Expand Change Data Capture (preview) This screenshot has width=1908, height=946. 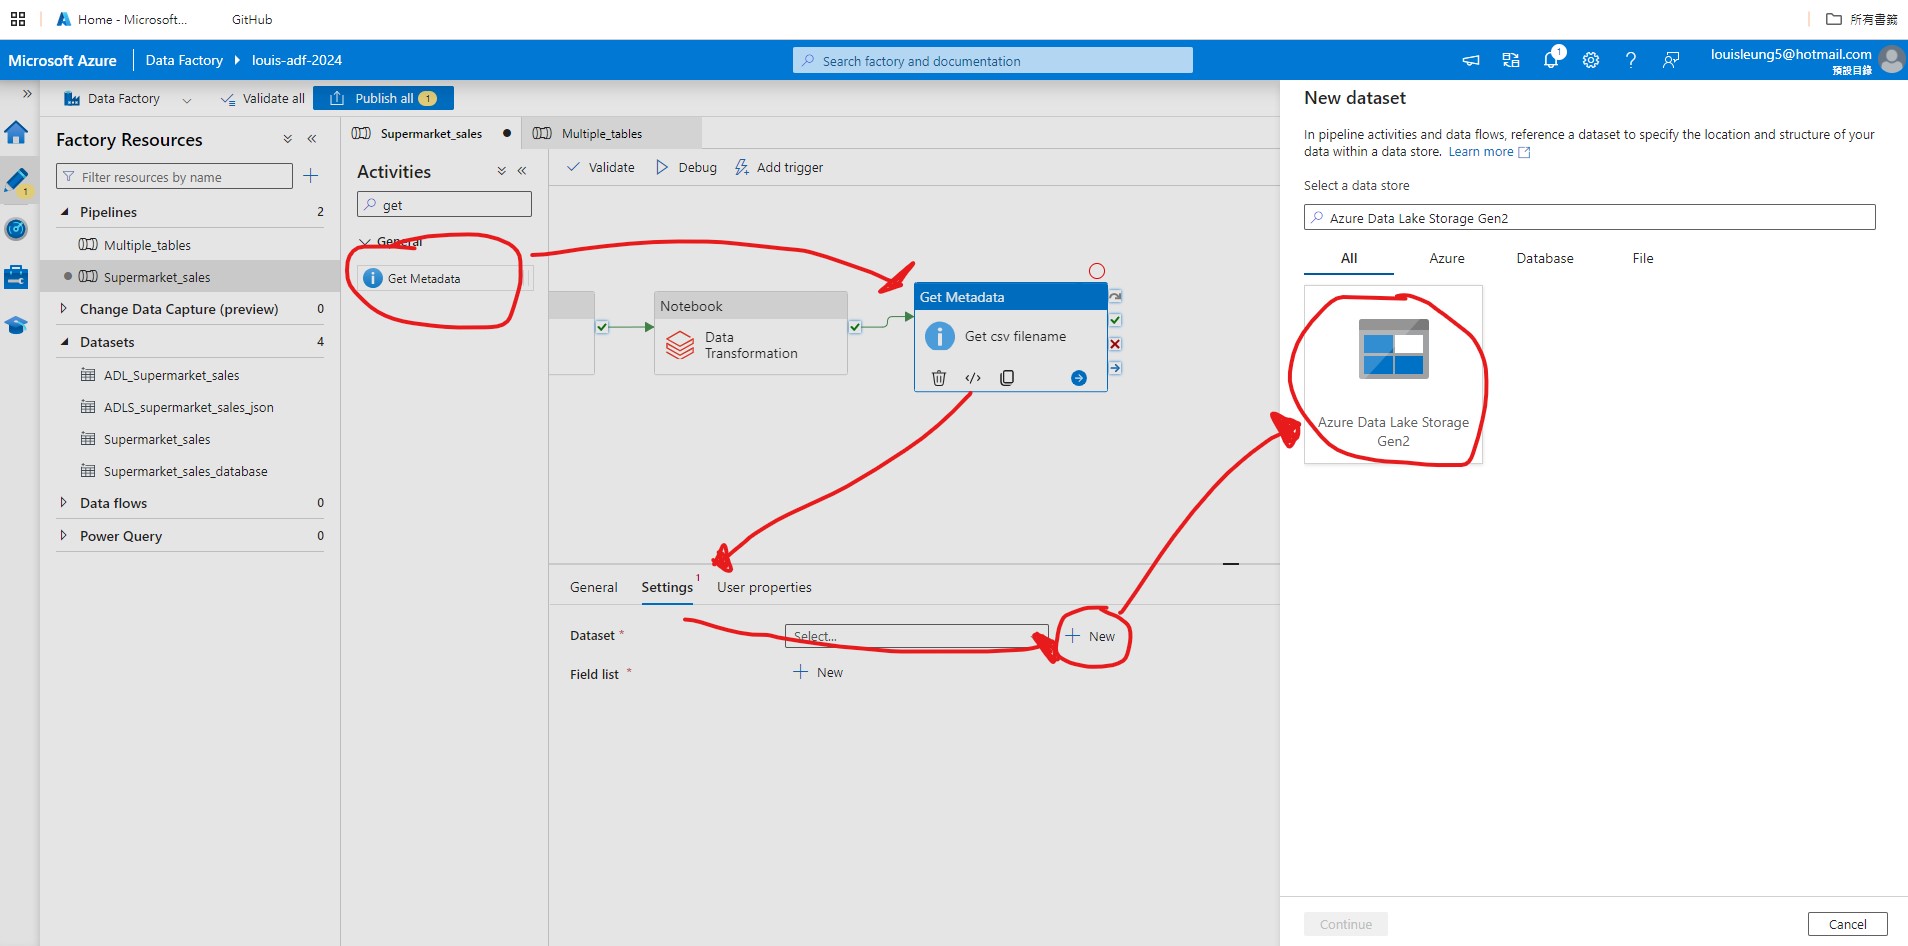(x=63, y=309)
